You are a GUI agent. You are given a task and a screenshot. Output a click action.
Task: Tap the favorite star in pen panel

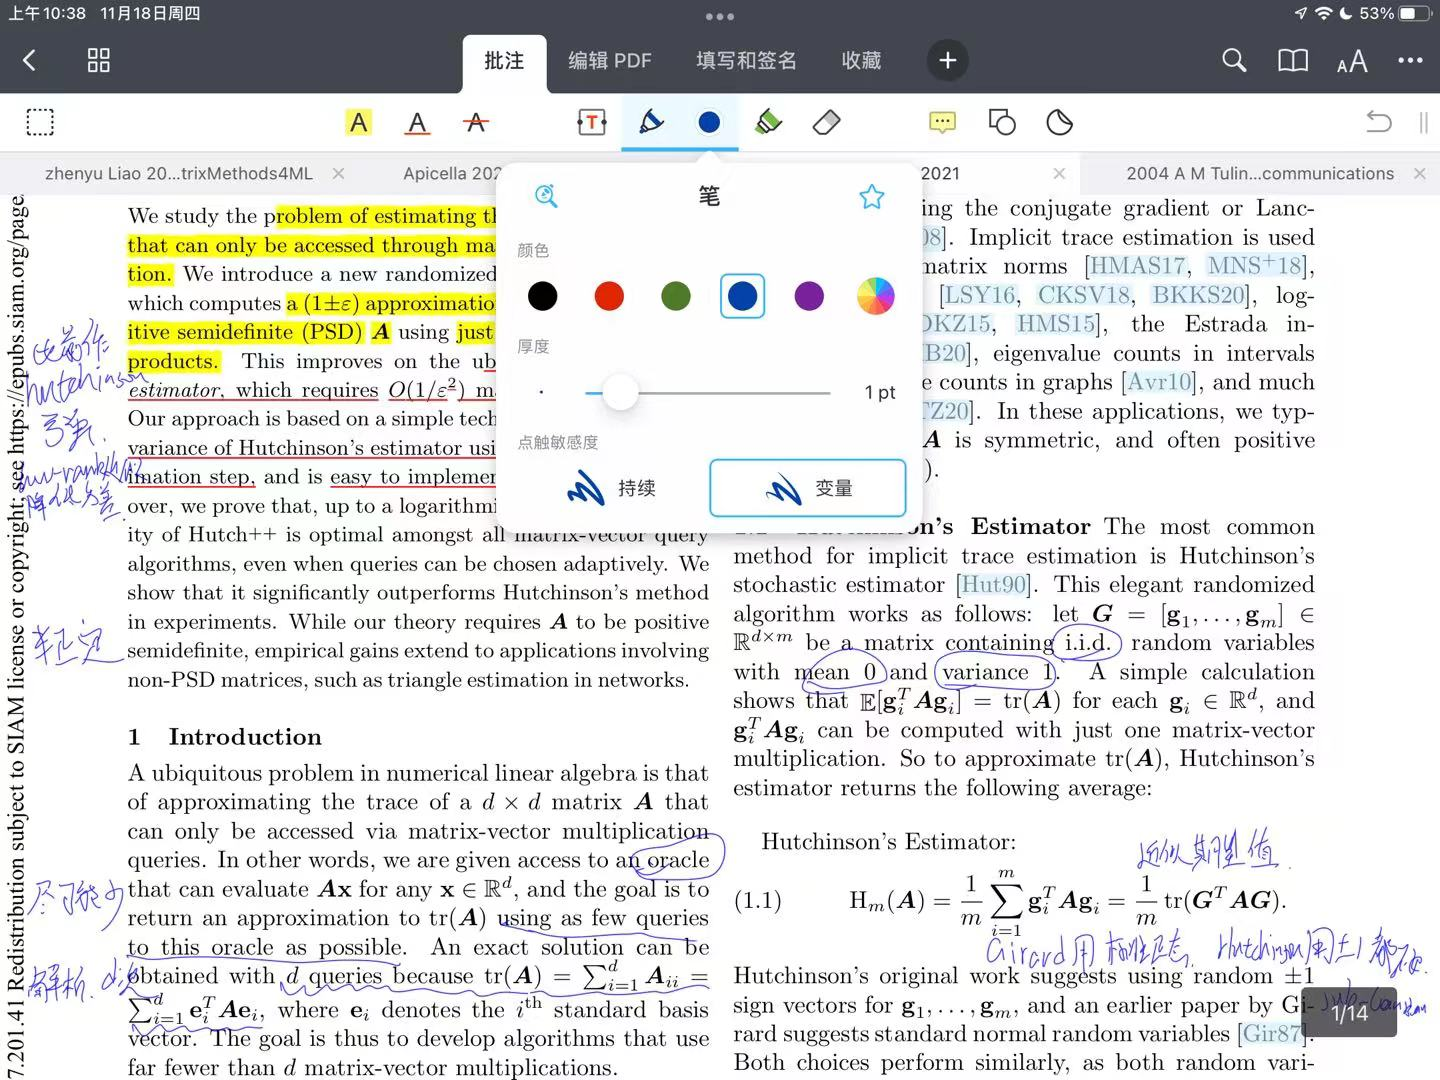point(872,196)
